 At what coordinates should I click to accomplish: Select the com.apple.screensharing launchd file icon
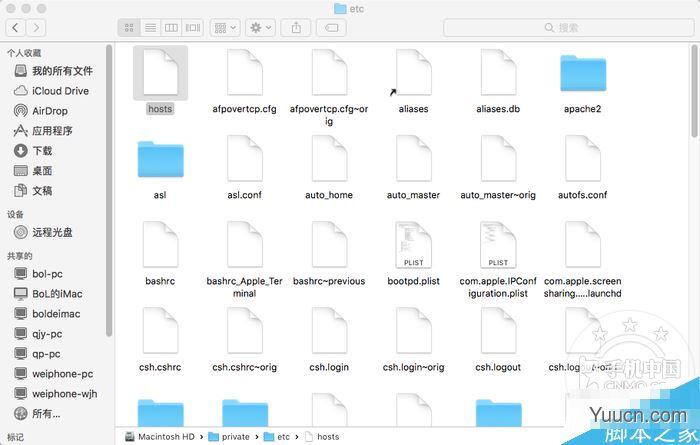pyautogui.click(x=583, y=245)
